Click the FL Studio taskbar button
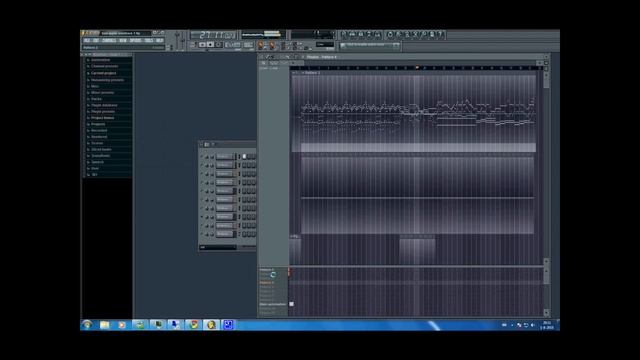 point(211,325)
